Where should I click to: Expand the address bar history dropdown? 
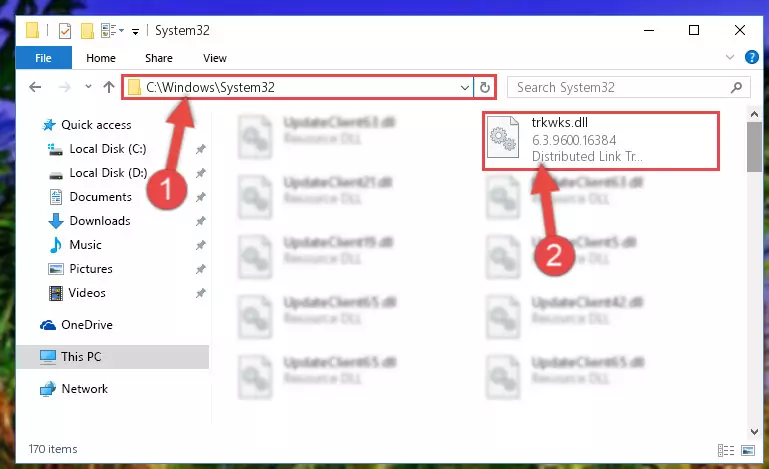(x=464, y=88)
